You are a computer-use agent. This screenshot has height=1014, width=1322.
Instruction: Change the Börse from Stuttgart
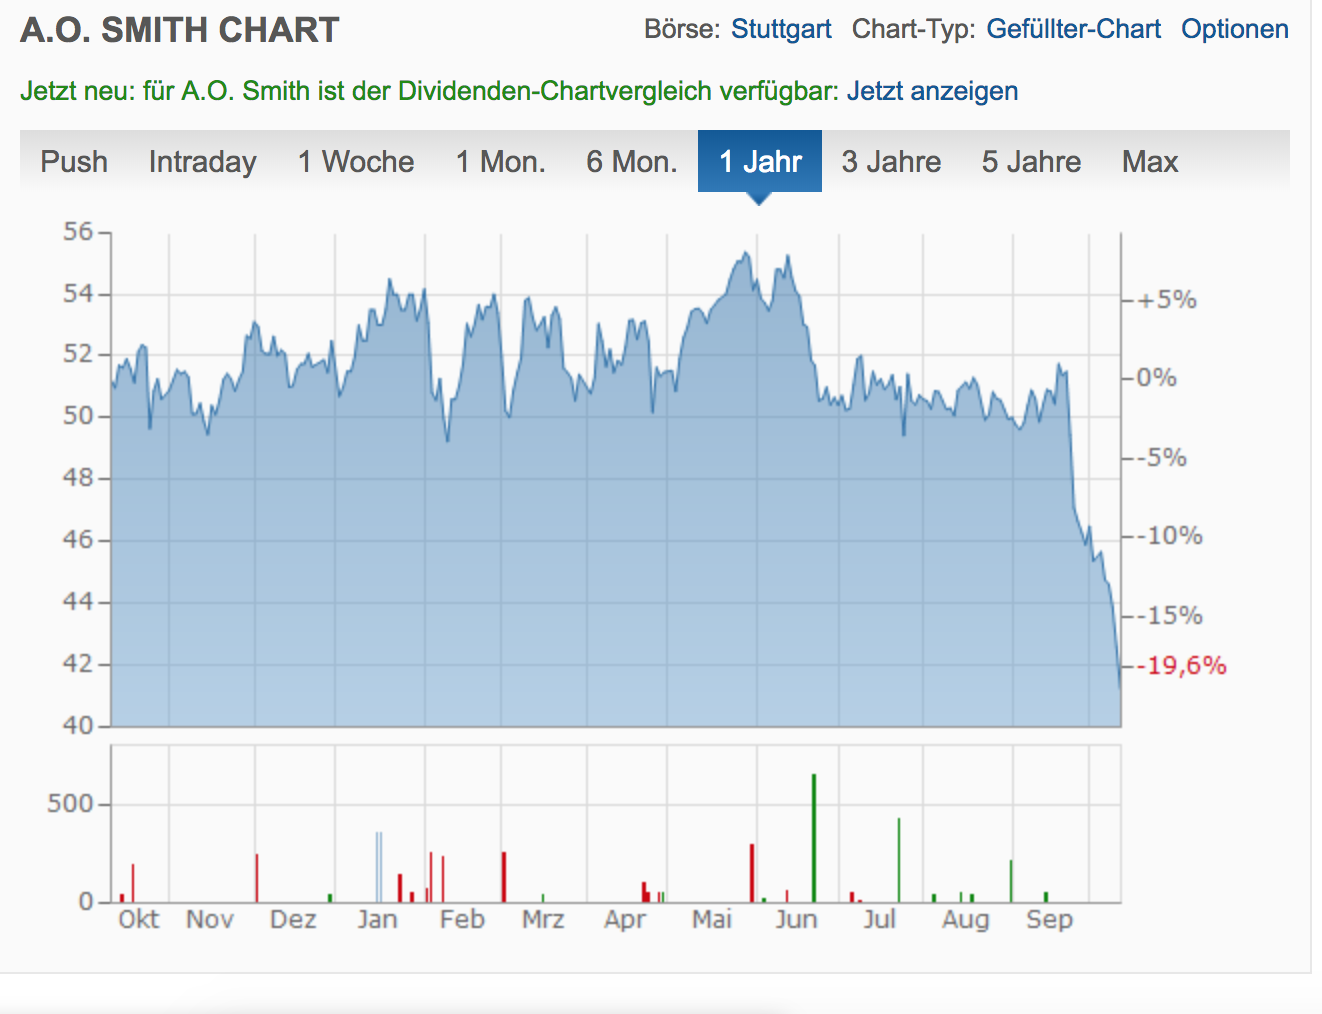coord(781,29)
